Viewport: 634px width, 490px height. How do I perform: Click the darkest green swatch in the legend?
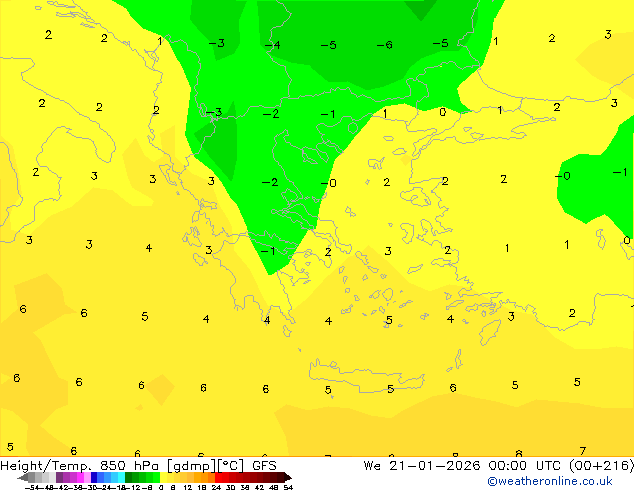pyautogui.click(x=129, y=477)
